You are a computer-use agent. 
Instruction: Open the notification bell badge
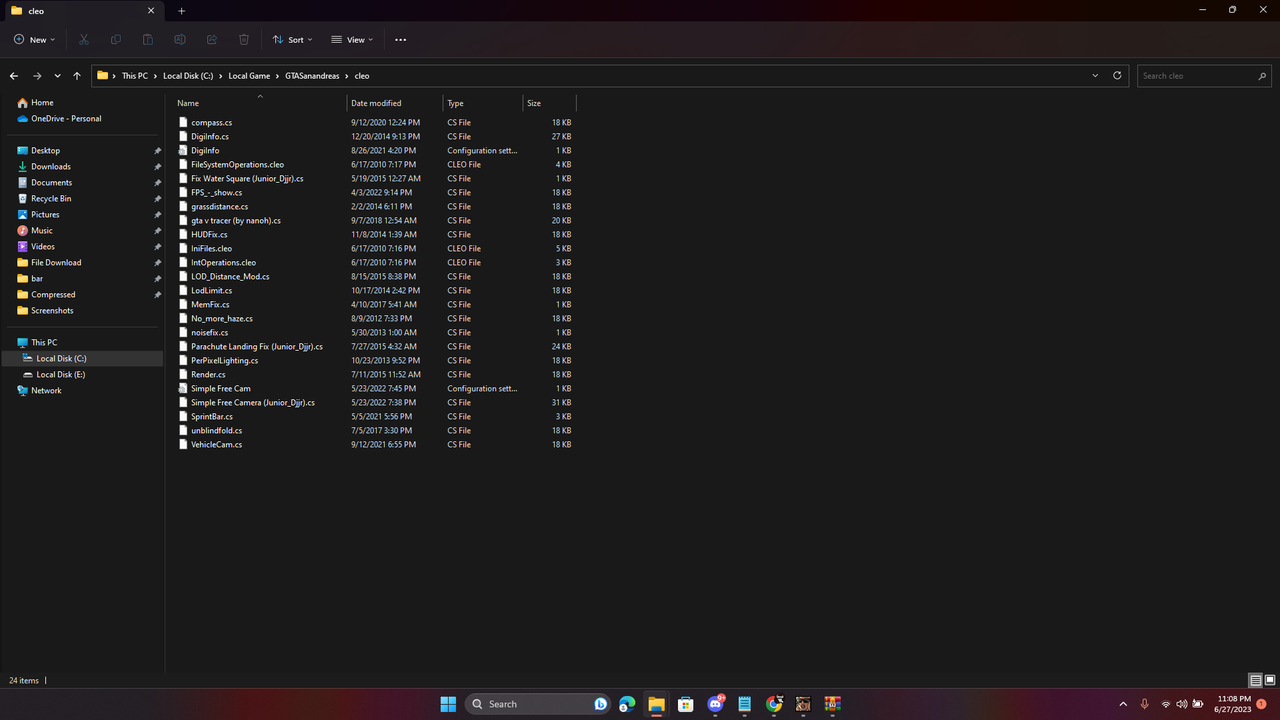(x=1261, y=704)
